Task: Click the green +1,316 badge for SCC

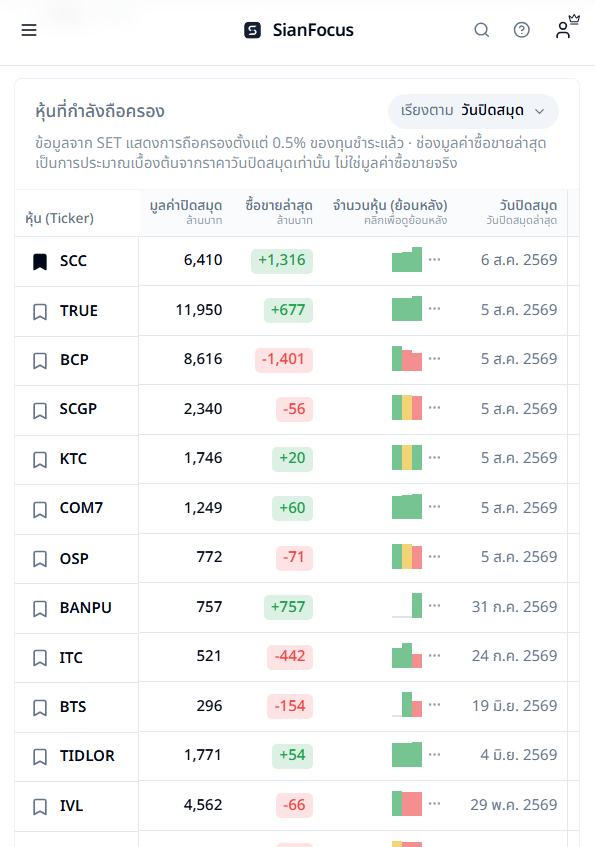Action: [282, 260]
